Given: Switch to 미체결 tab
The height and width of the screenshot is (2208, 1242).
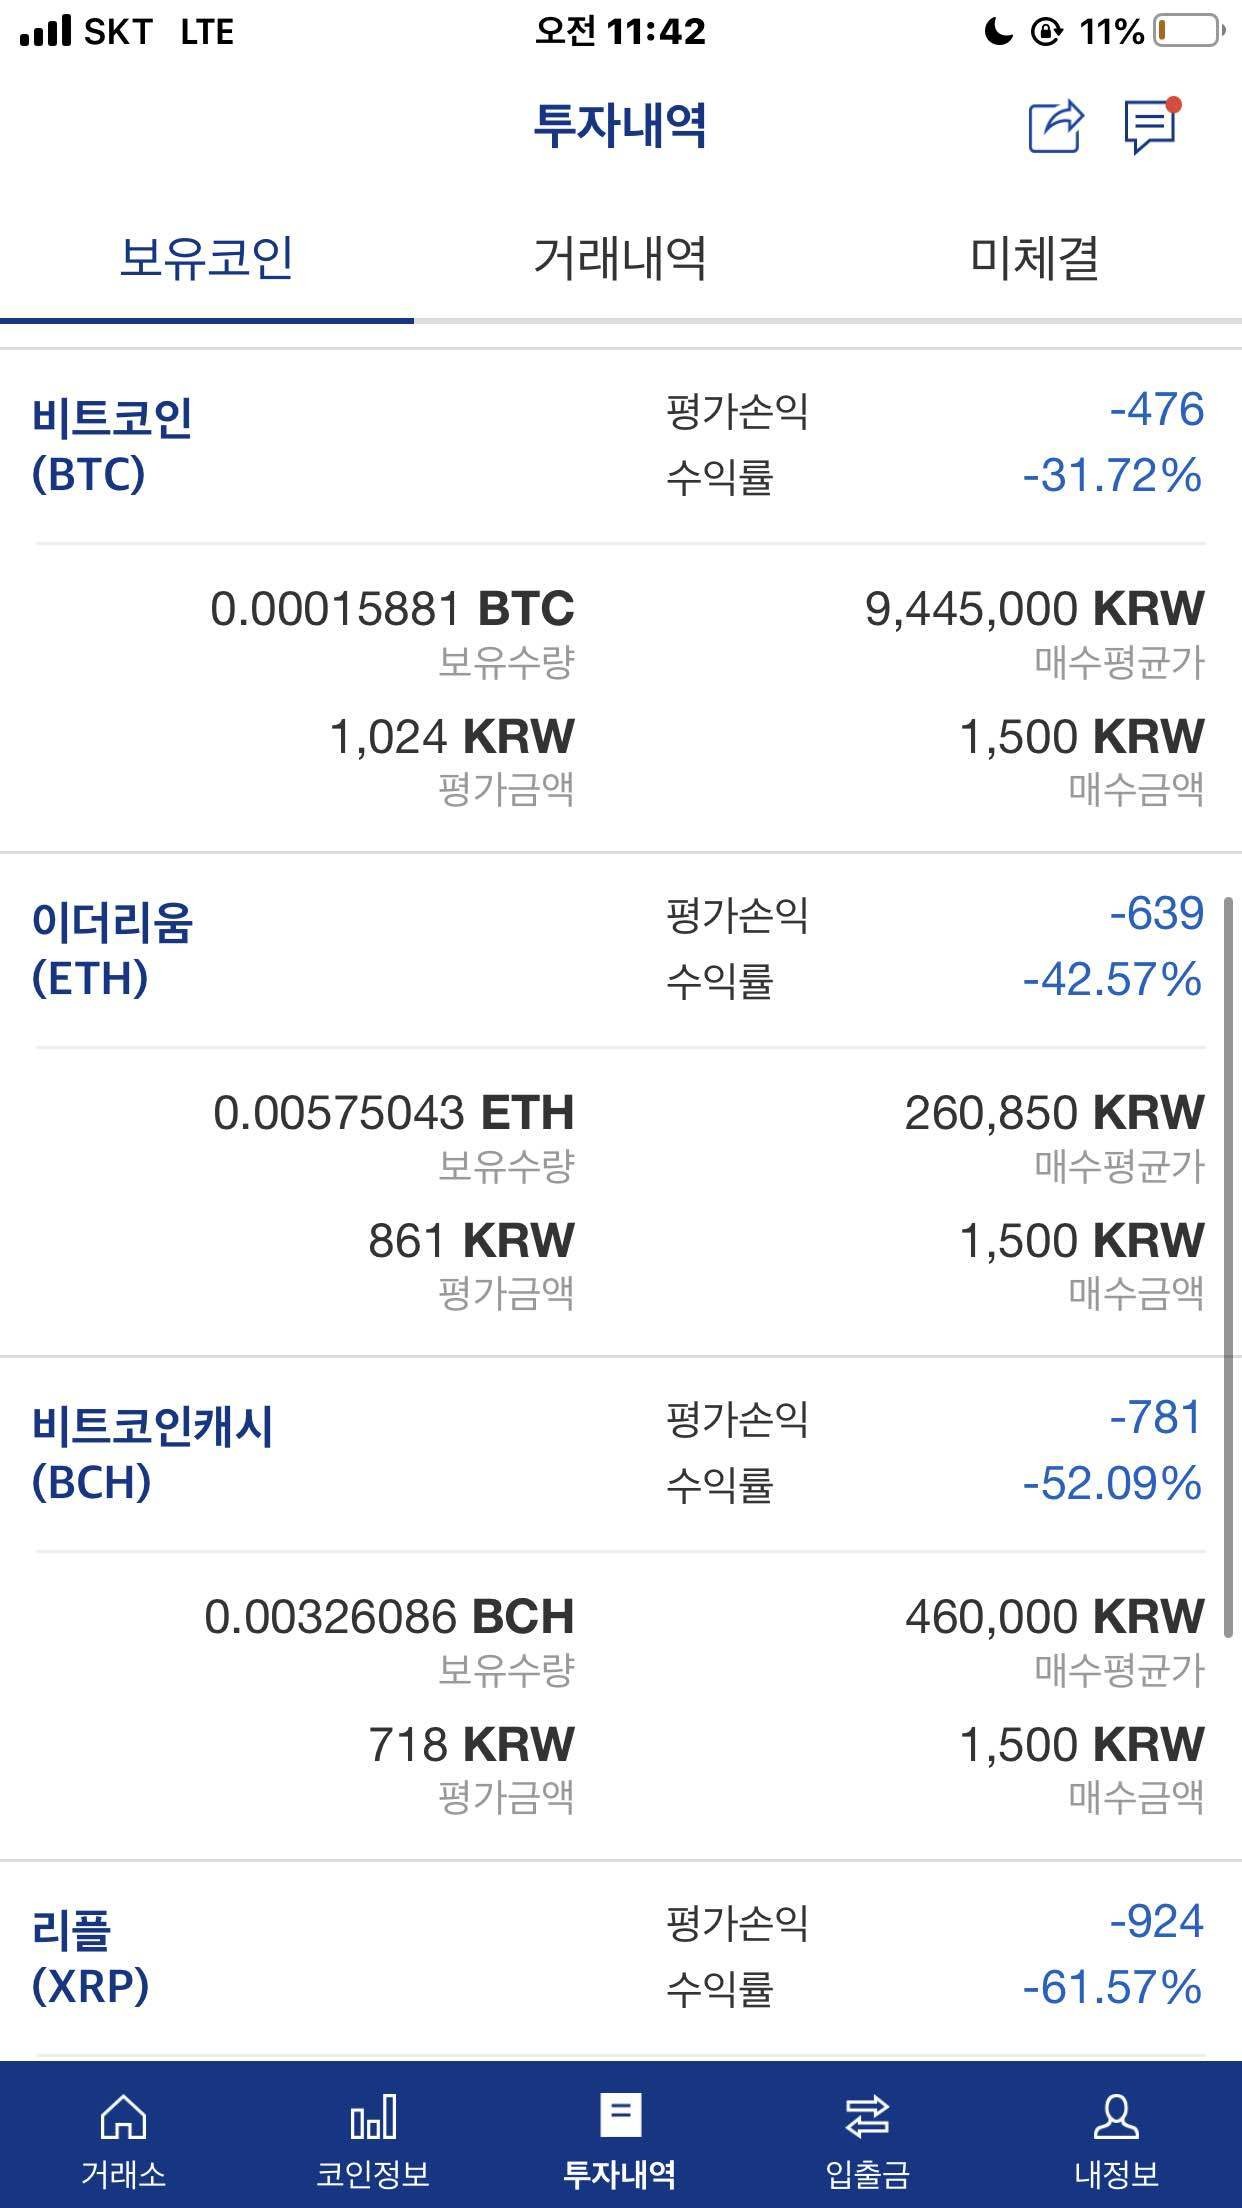Looking at the screenshot, I should (1034, 257).
